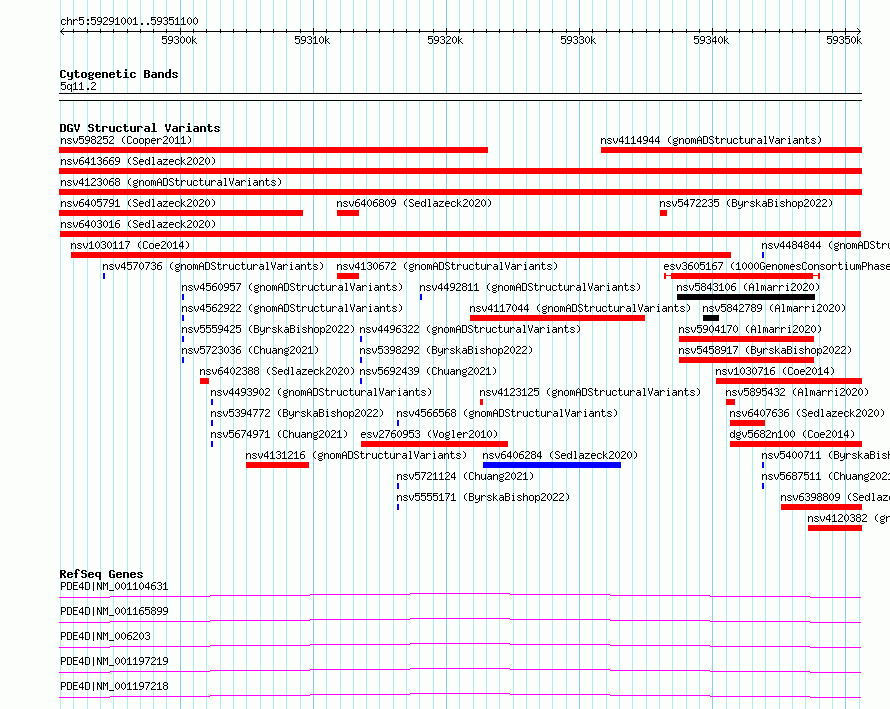Click the nsv4123068 gnomADStructuralVariants label
Image resolution: width=890 pixels, height=709 pixels.
(x=171, y=182)
